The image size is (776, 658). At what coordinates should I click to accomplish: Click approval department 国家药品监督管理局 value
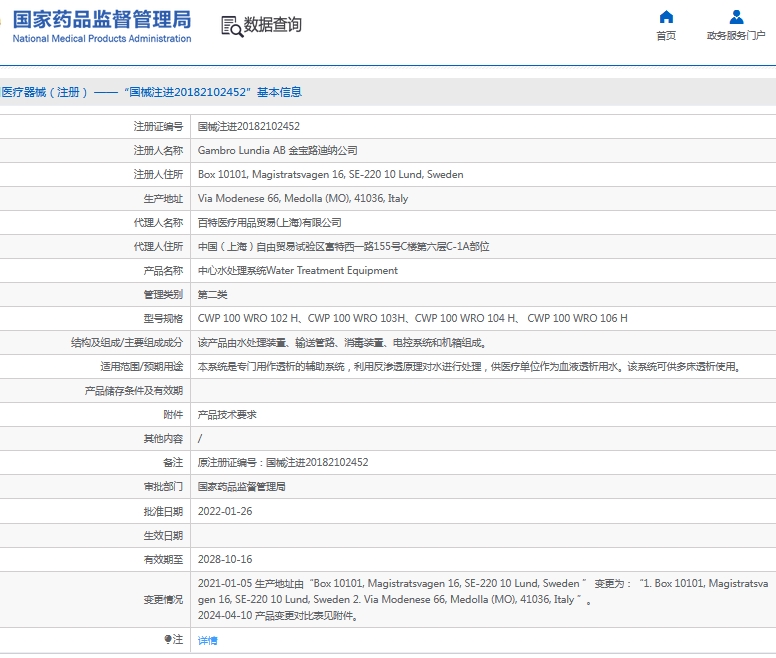pyautogui.click(x=242, y=487)
